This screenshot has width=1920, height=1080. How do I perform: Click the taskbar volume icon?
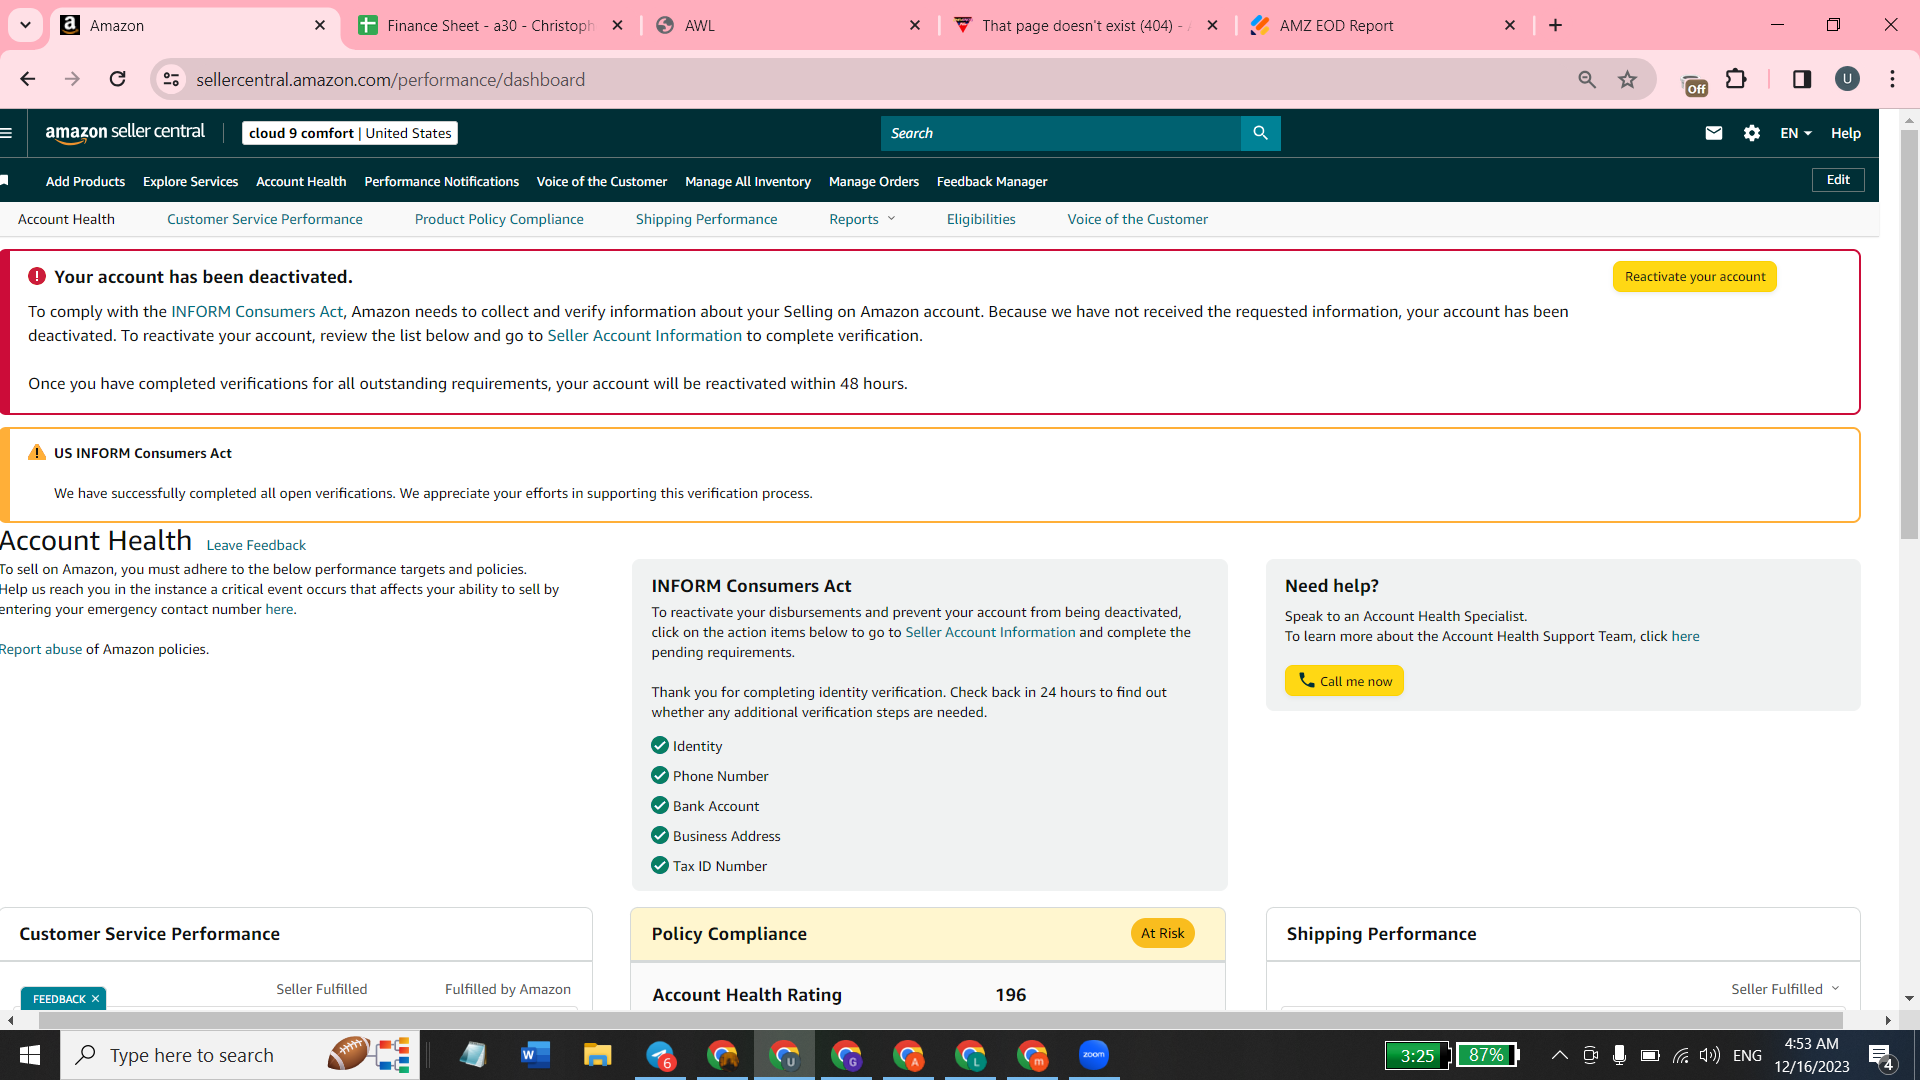pos(1710,1055)
